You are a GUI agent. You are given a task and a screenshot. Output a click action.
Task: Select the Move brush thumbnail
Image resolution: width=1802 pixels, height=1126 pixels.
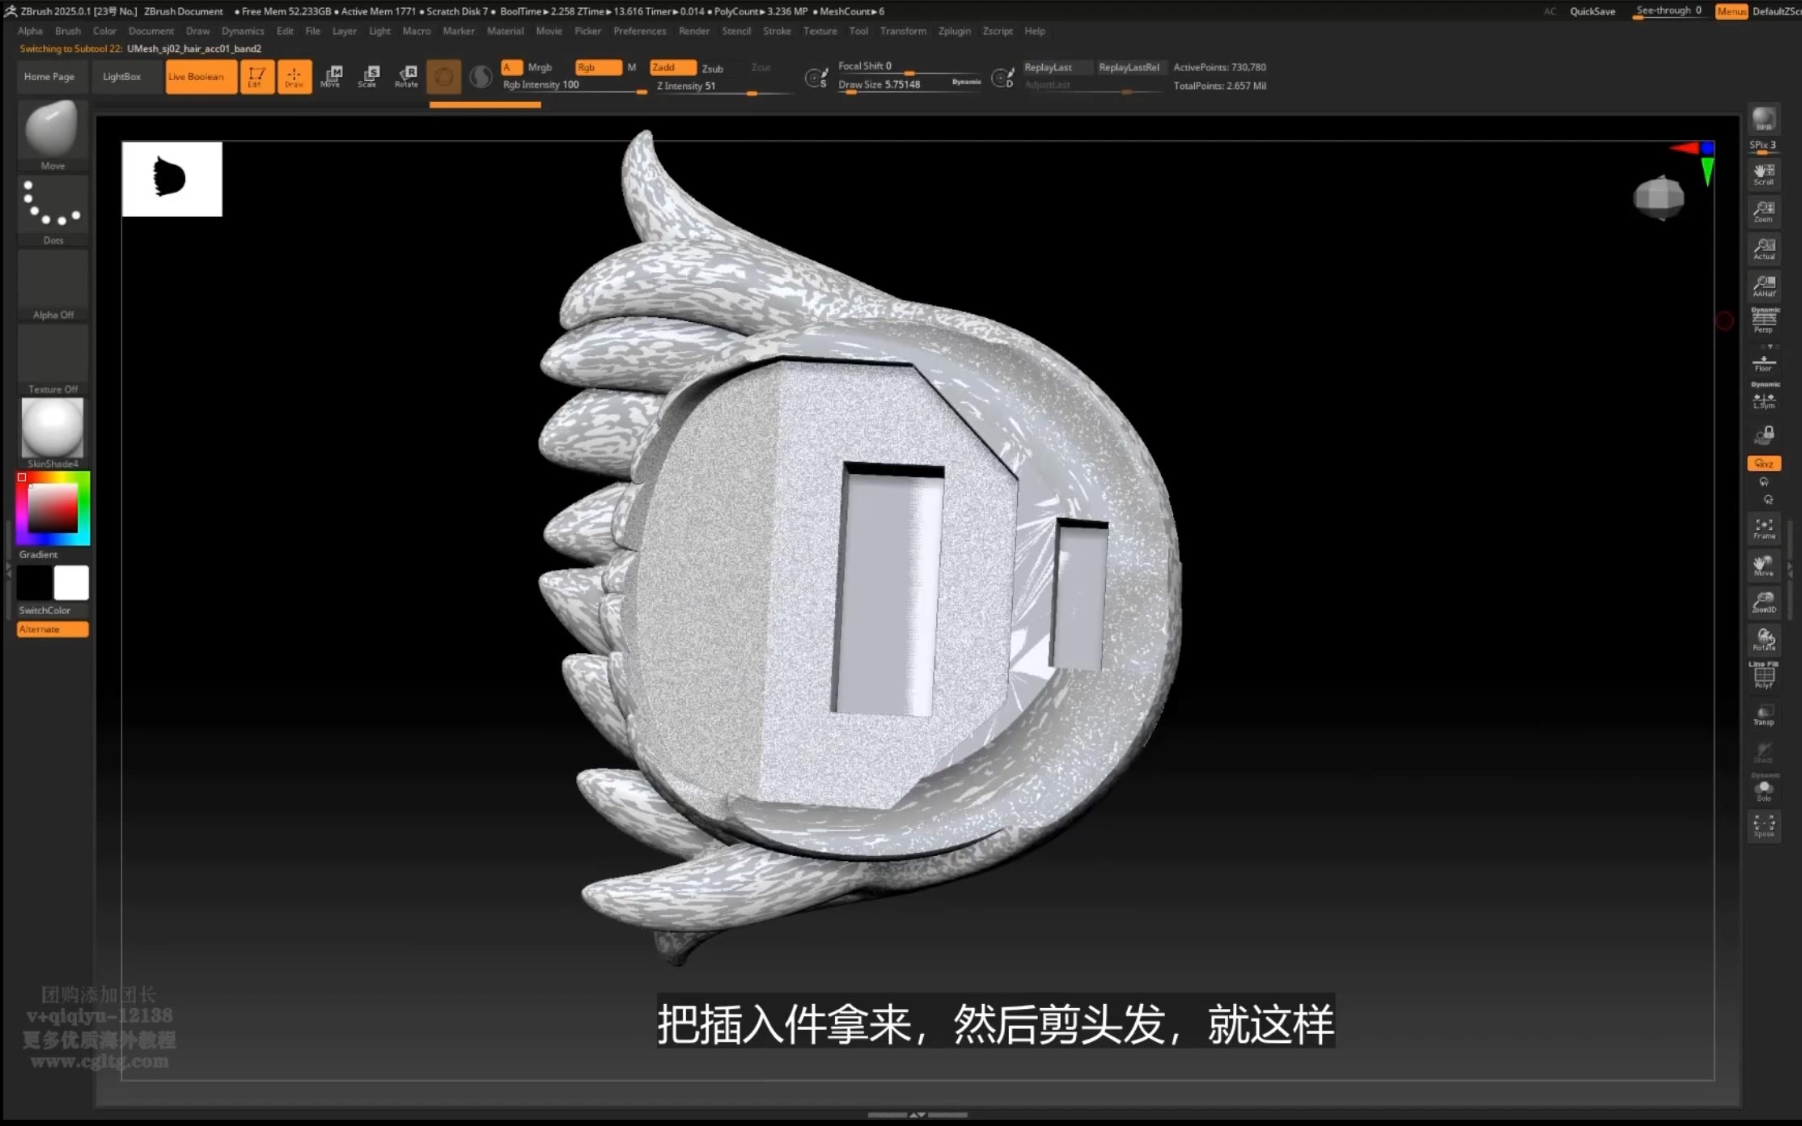(52, 132)
